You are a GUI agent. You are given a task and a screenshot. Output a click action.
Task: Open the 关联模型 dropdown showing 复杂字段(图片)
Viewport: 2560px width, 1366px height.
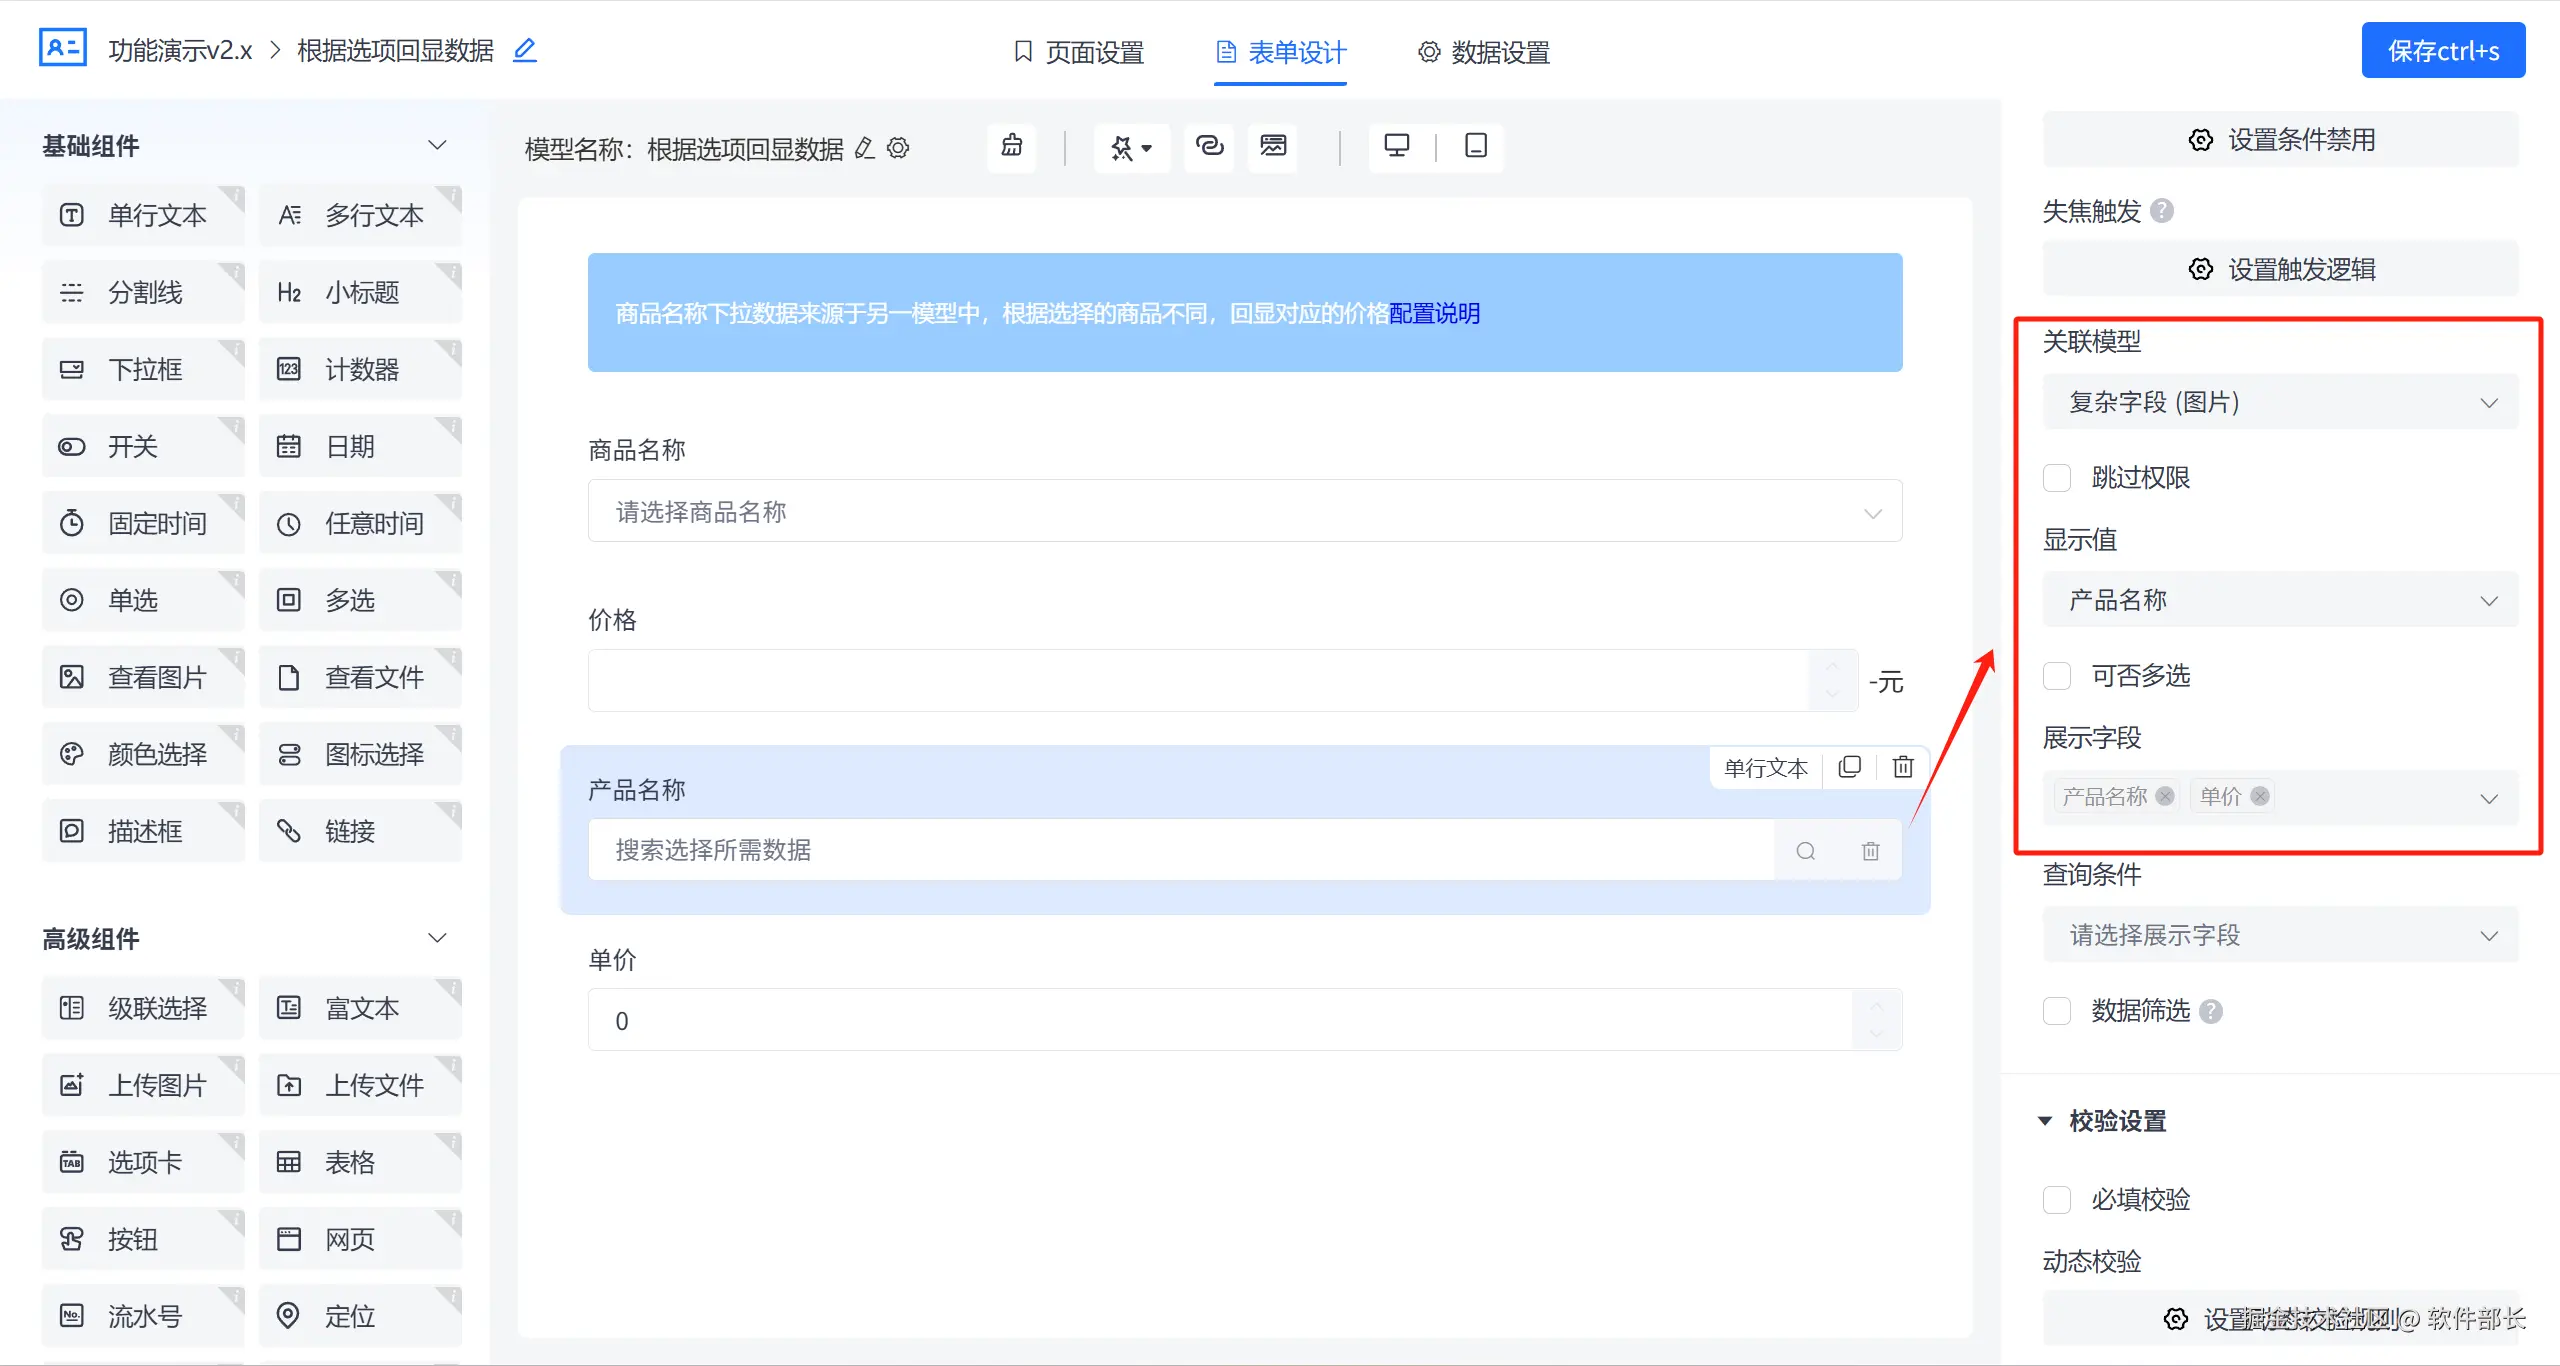(x=2280, y=402)
